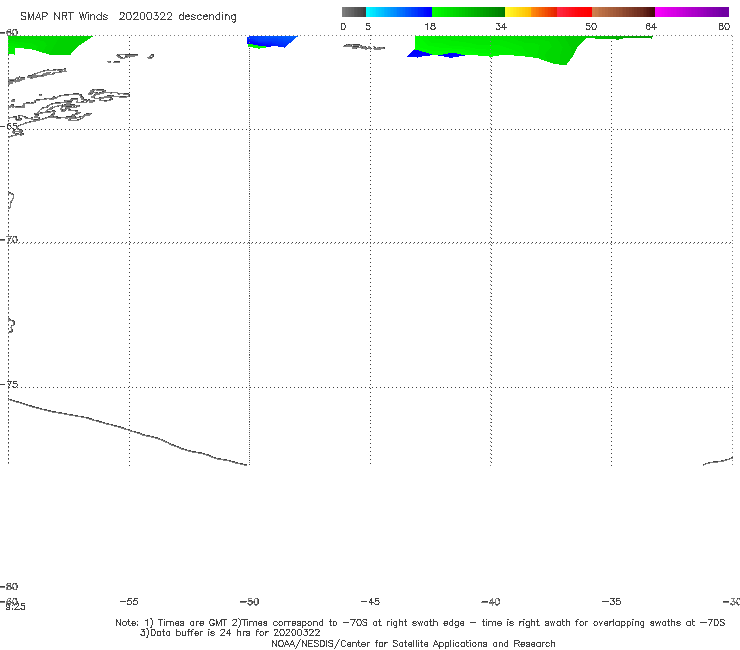Click the latitude label '-70'
The image size is (740, 650).
[9, 240]
